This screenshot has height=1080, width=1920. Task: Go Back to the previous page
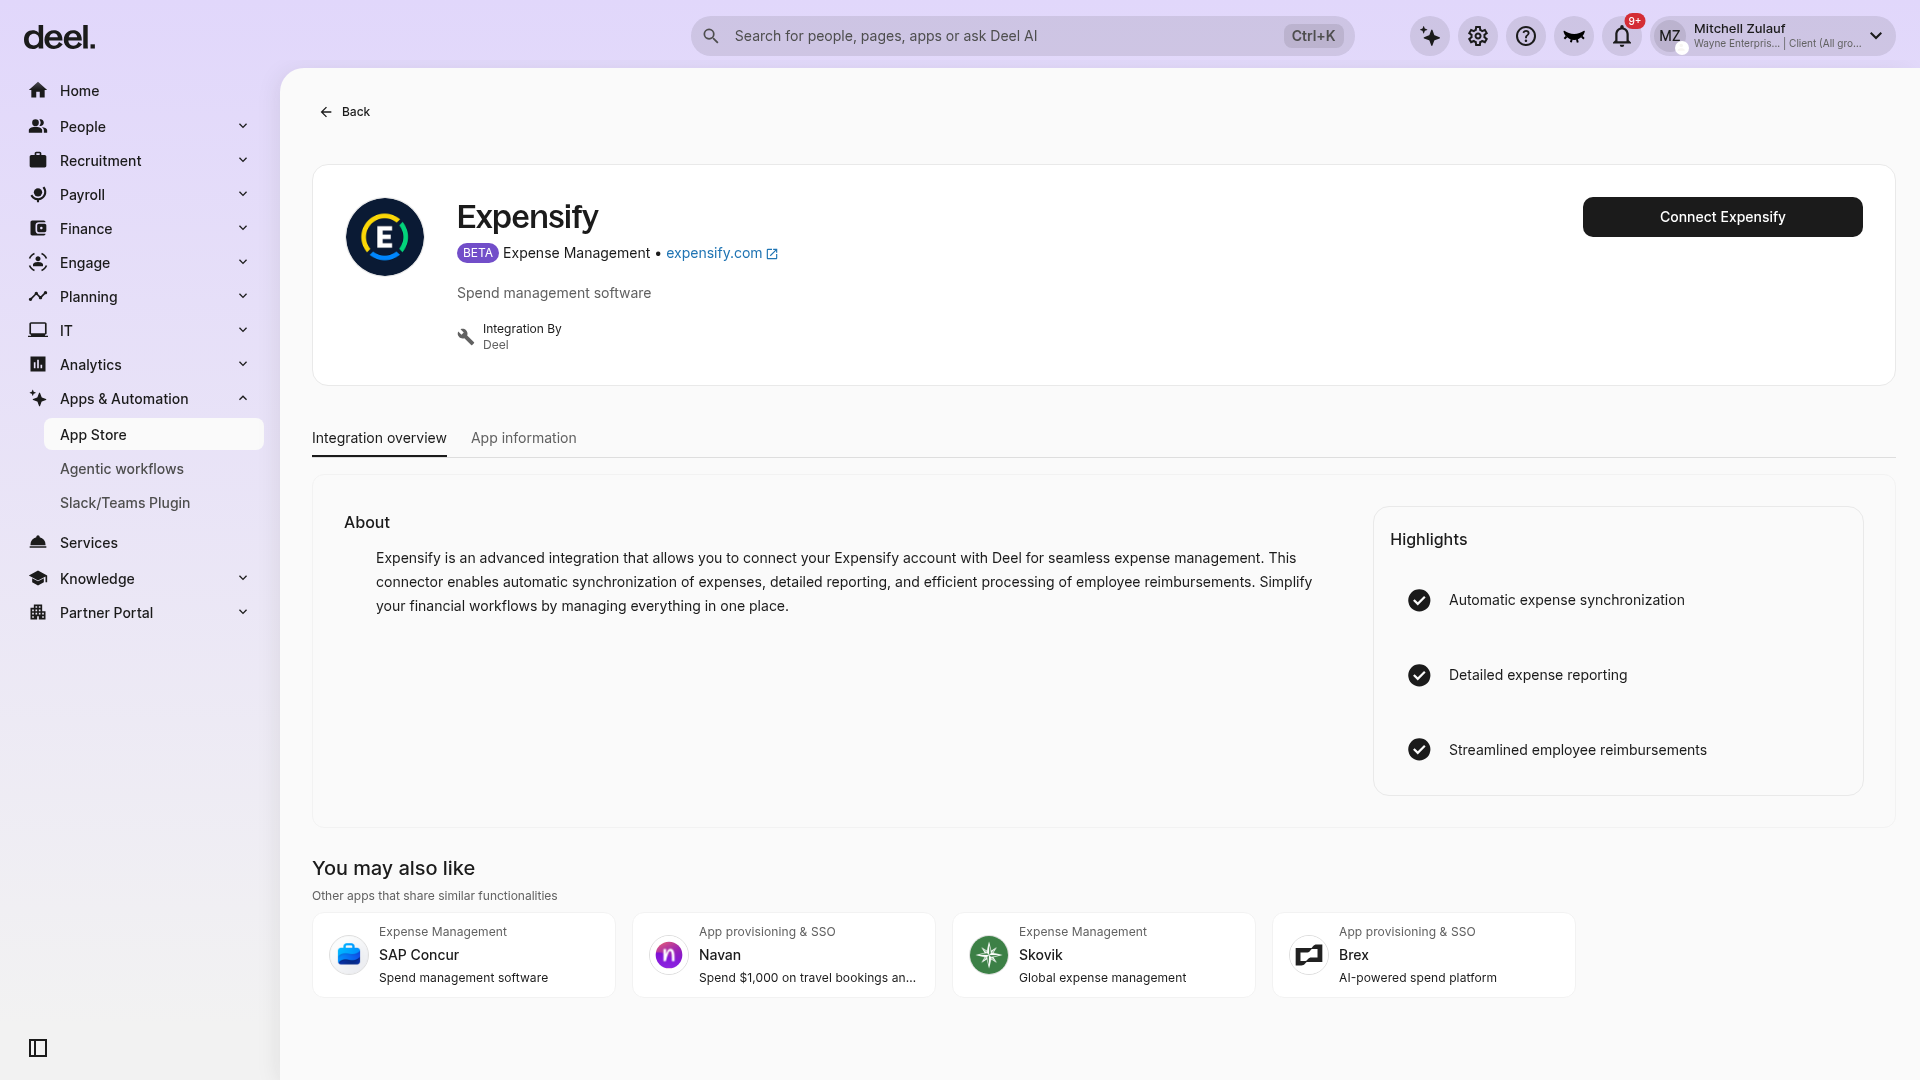click(x=345, y=112)
